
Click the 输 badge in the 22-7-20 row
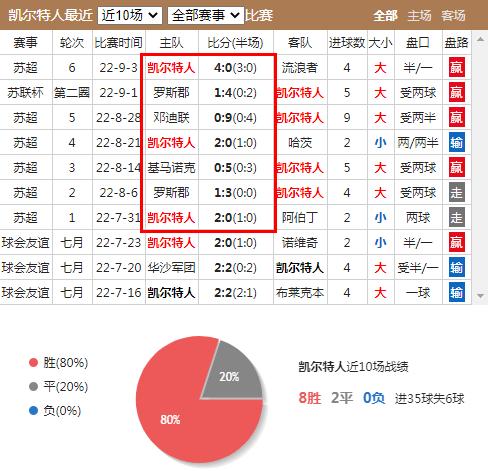456,267
